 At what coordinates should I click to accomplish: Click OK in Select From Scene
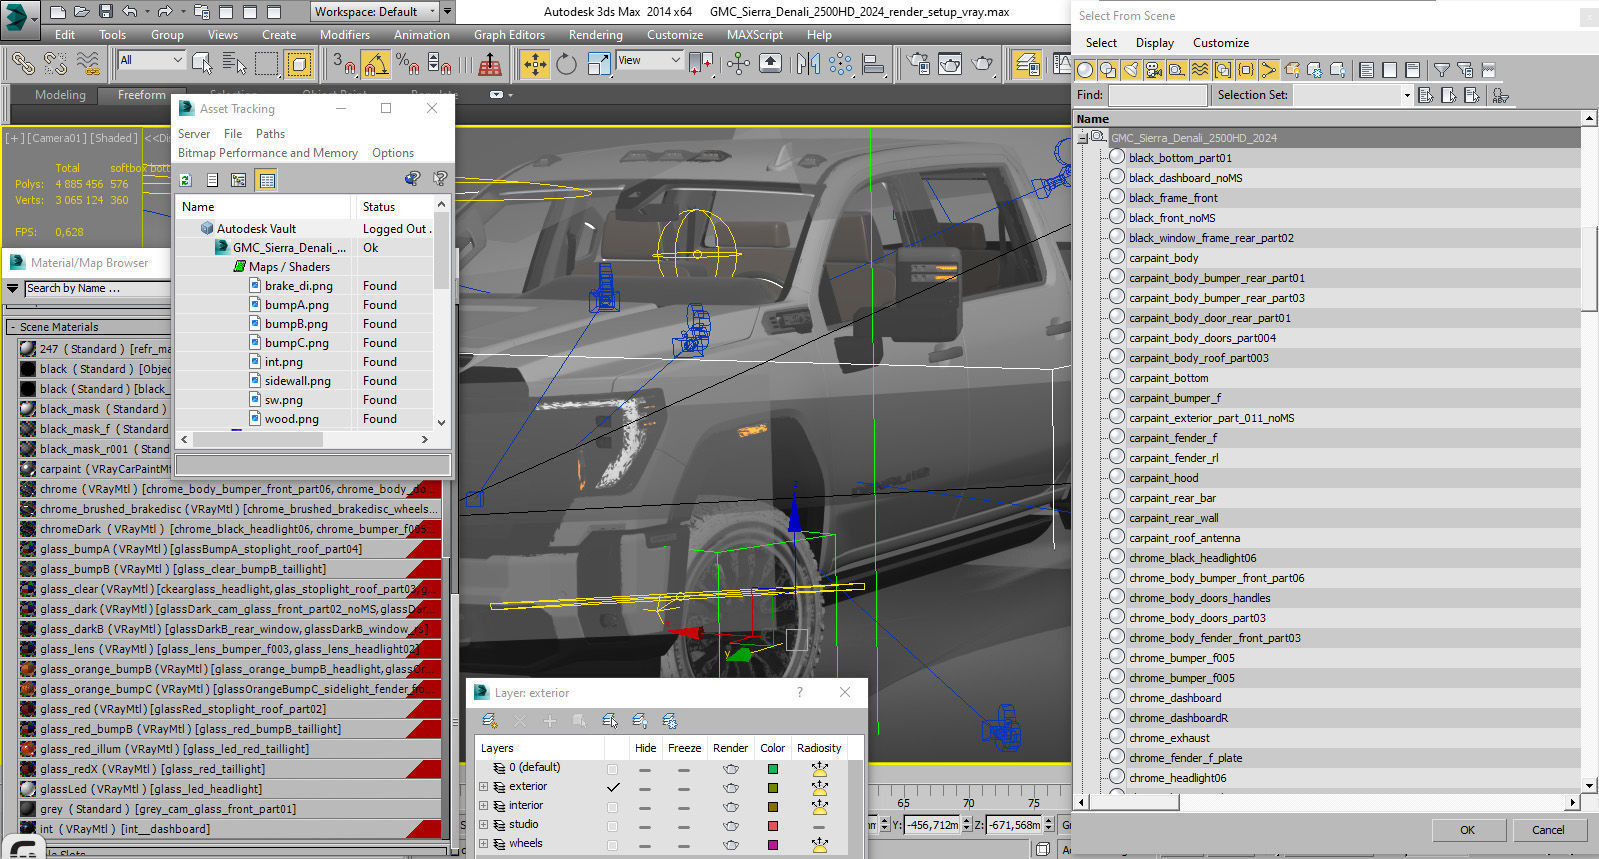coord(1467,830)
